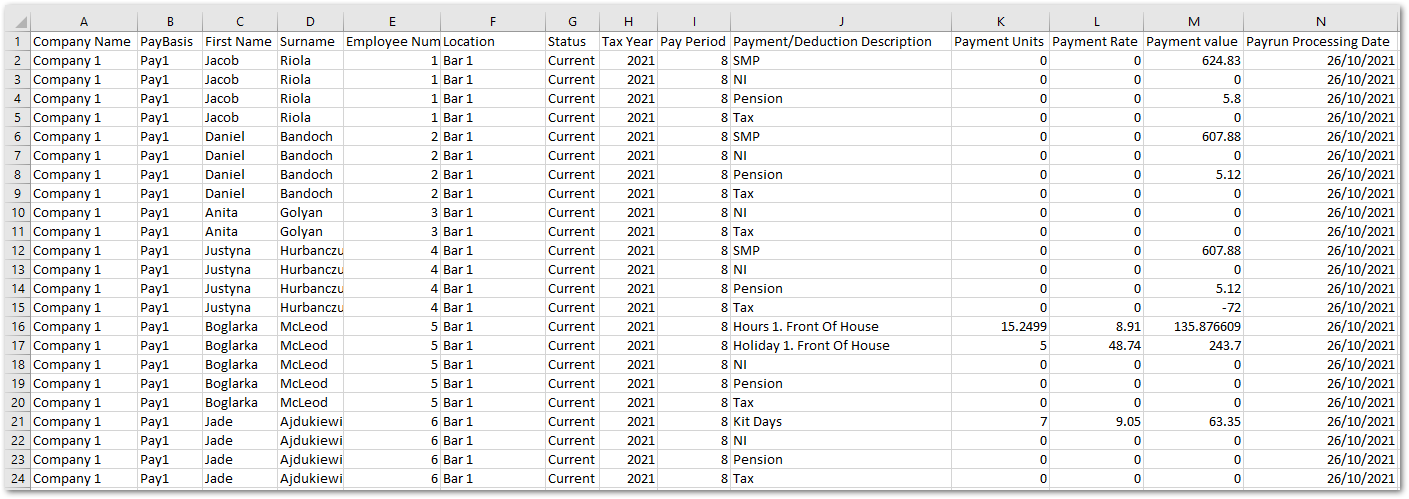
Task: Click the 'Employee Num' header cell
Action: click(392, 42)
